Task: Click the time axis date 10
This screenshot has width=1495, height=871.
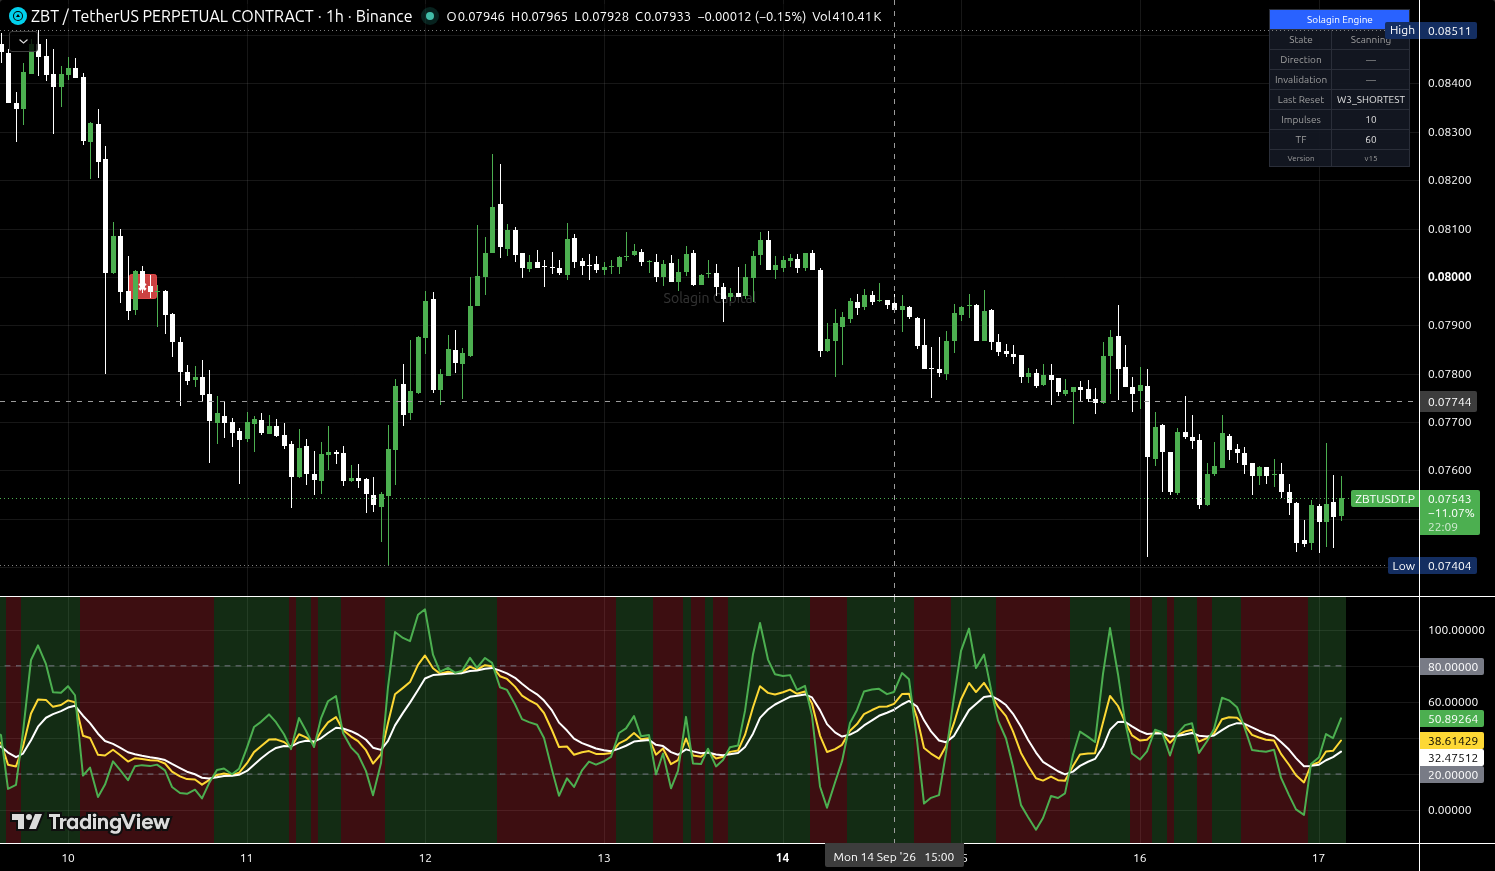Action: point(68,857)
